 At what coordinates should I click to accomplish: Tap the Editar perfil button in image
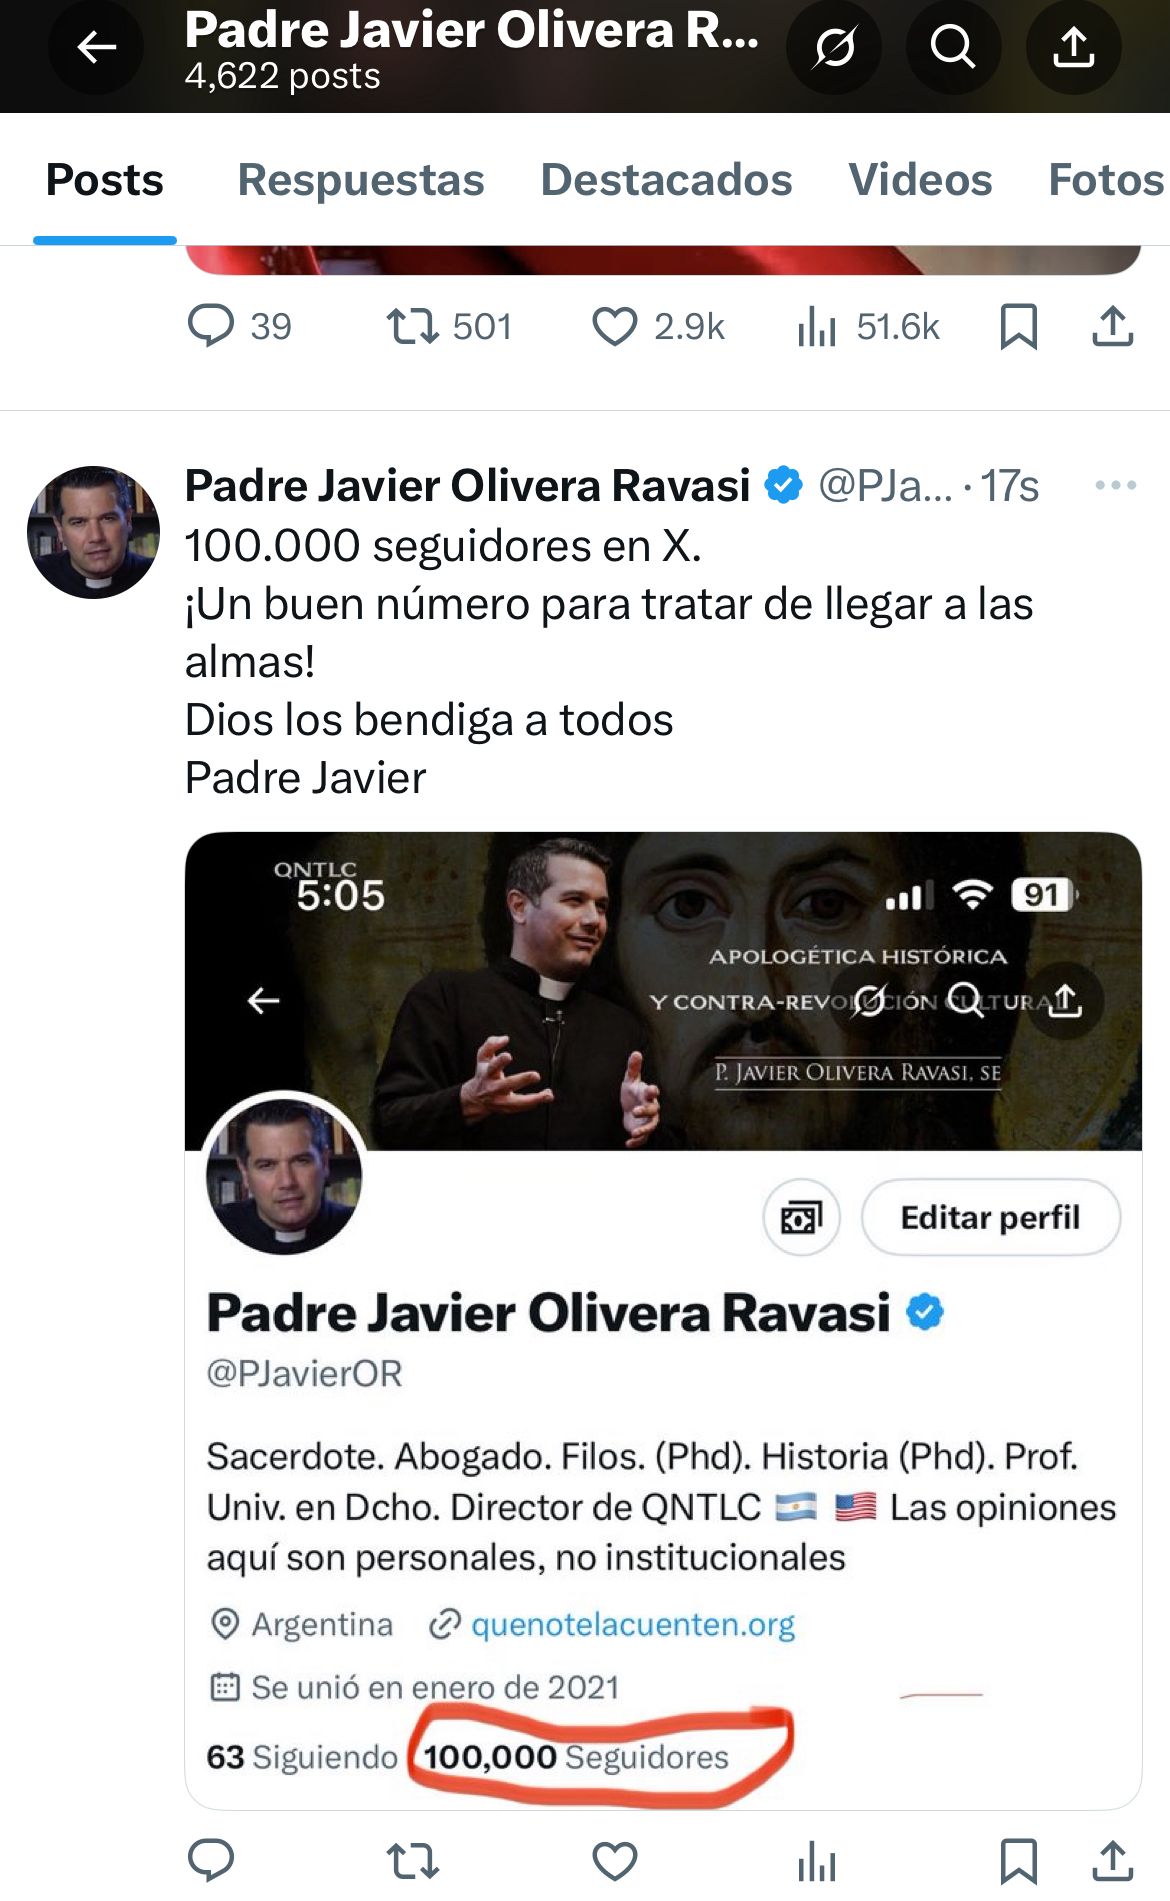990,1217
